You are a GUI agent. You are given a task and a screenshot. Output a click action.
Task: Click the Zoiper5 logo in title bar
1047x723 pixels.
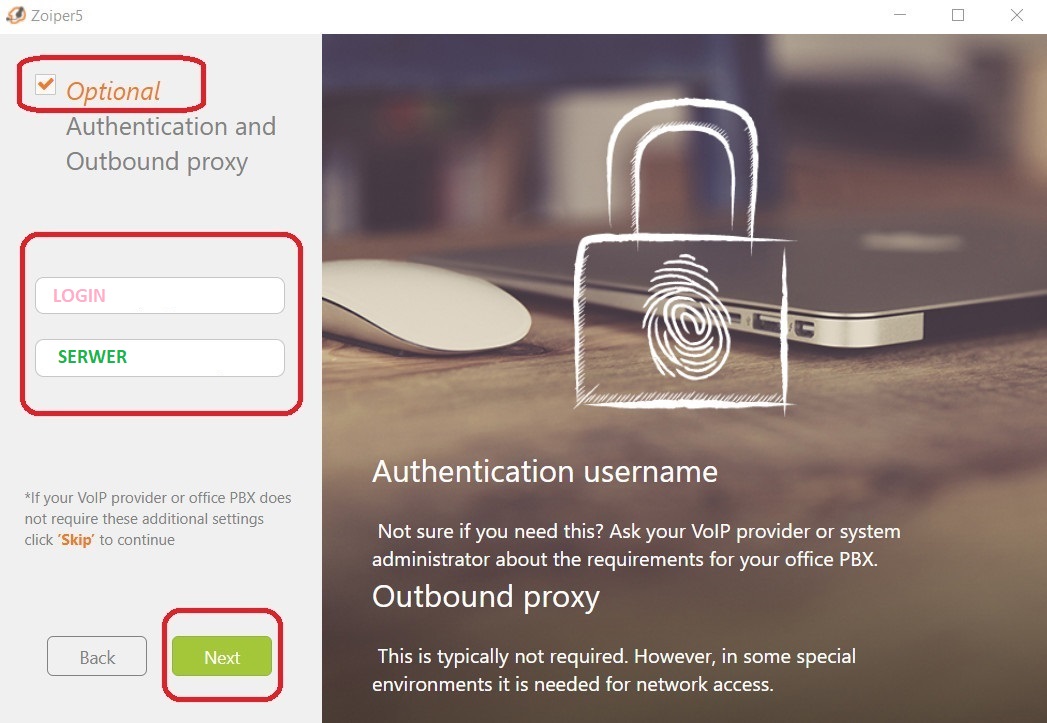15,15
